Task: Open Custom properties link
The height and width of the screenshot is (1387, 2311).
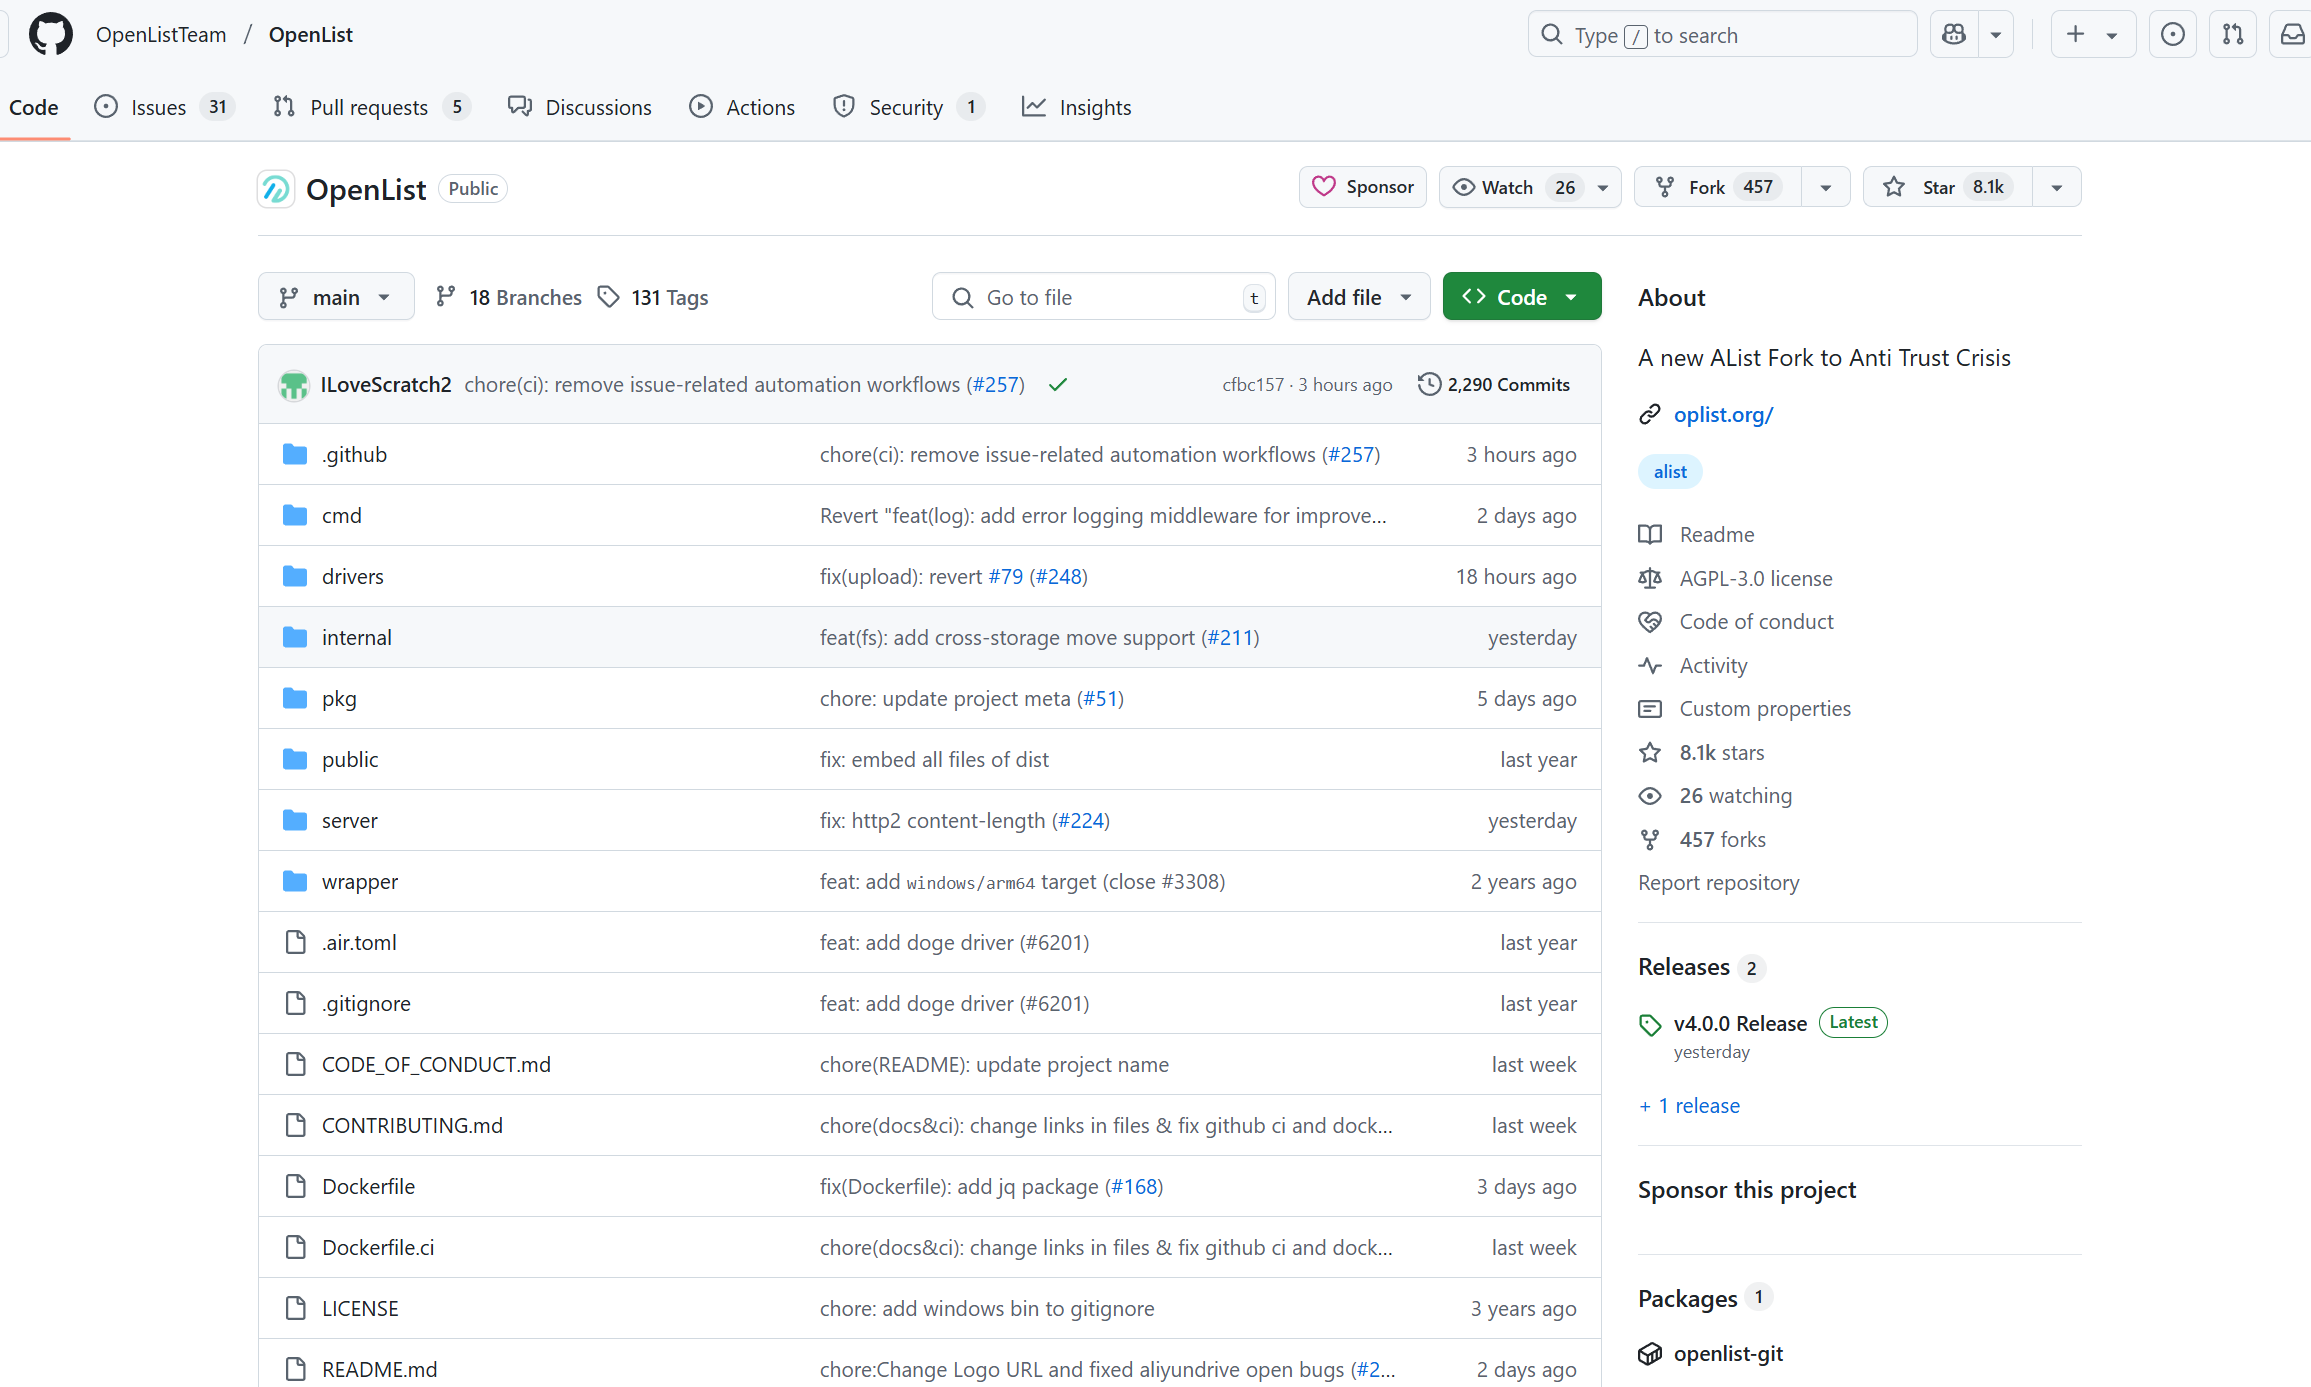Action: 1764,708
